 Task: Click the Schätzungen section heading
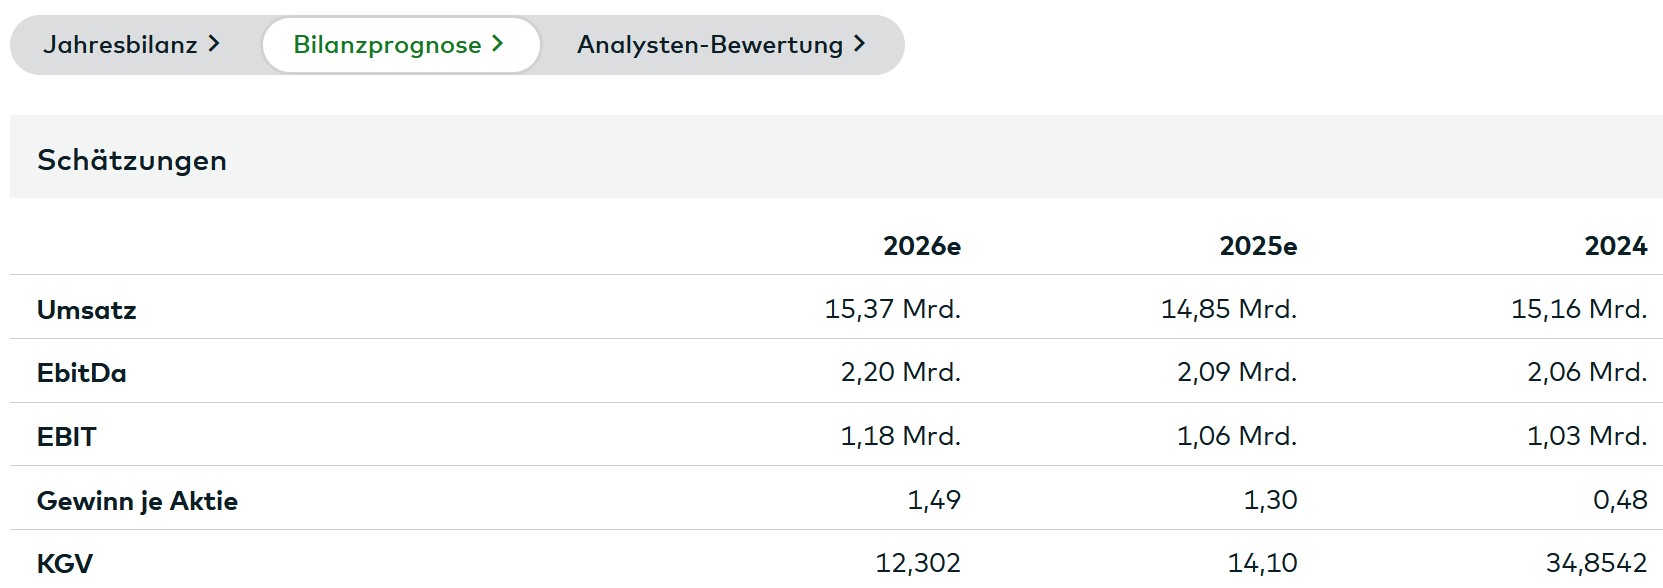pyautogui.click(x=132, y=159)
